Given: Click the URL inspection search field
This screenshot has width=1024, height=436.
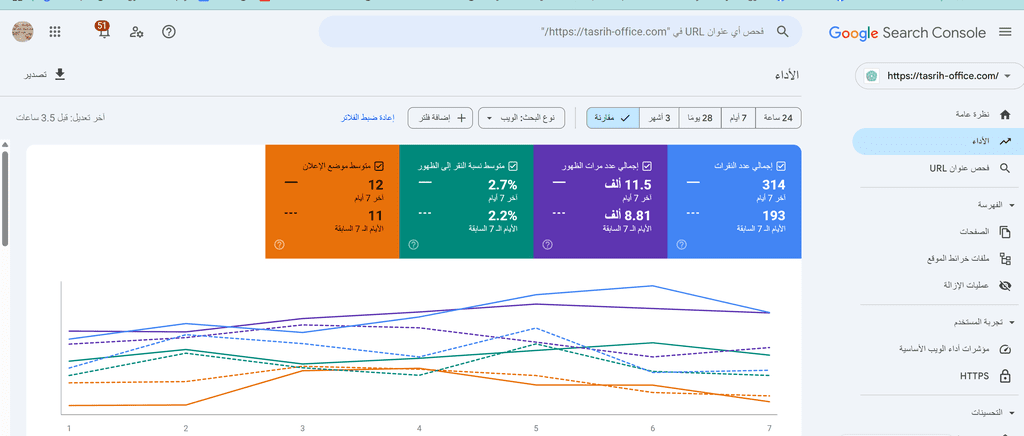Looking at the screenshot, I should 560,31.
